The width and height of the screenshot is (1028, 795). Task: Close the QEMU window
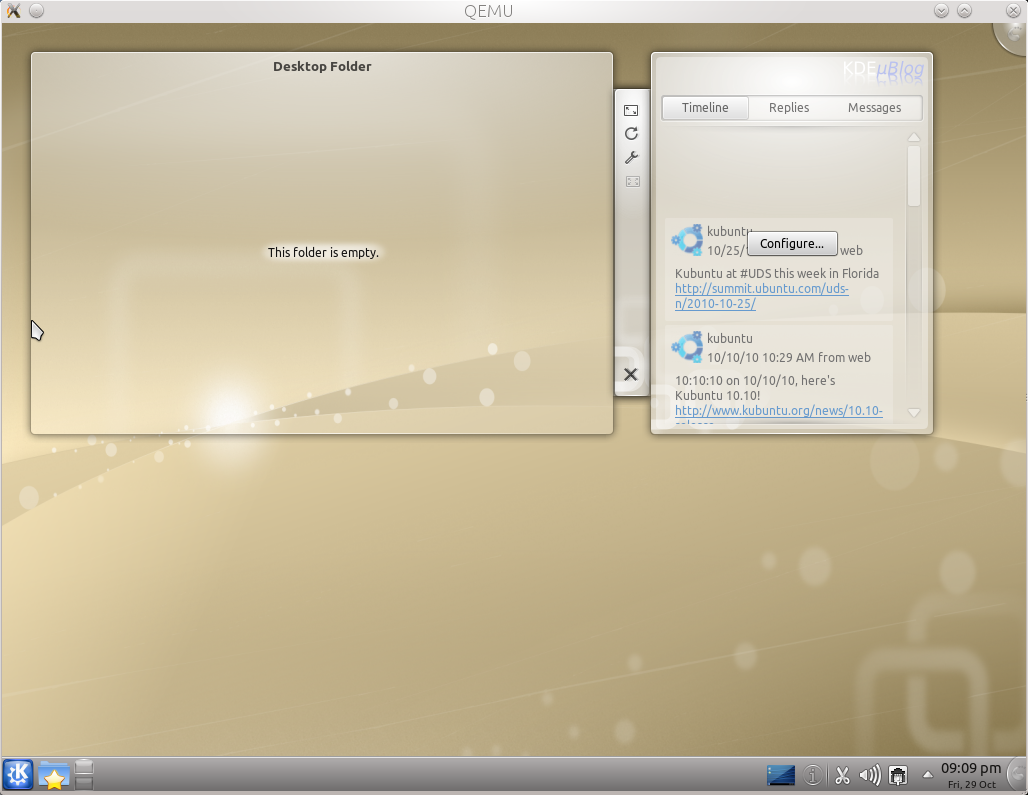click(x=1013, y=10)
